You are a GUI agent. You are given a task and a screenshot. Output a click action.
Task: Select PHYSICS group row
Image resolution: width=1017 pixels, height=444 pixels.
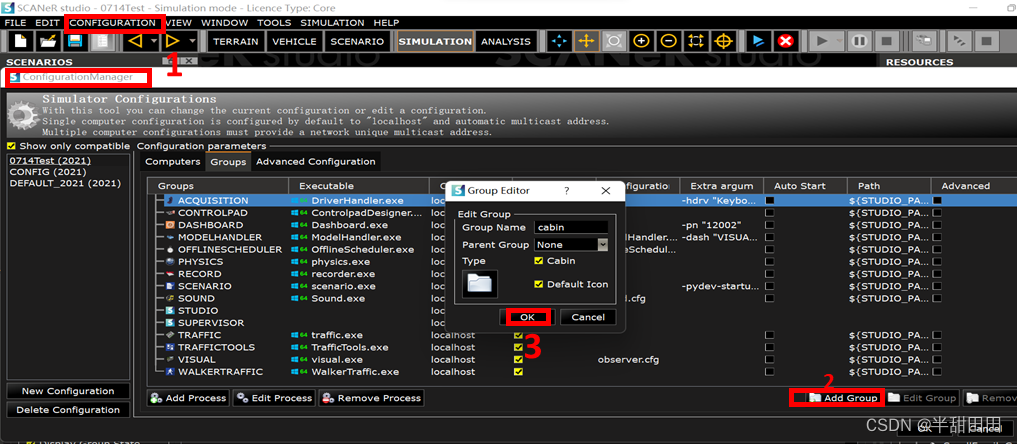click(x=200, y=262)
